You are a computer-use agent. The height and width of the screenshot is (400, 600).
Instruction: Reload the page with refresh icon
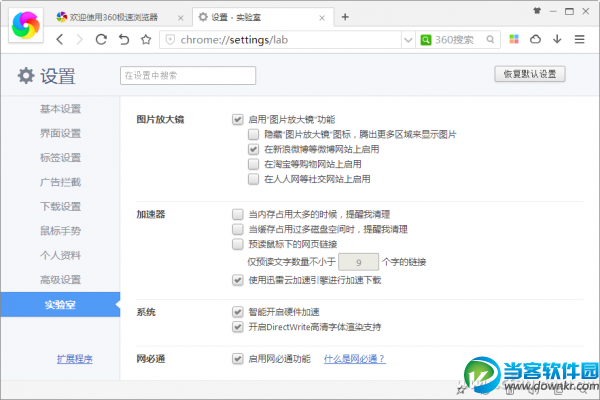coord(101,39)
